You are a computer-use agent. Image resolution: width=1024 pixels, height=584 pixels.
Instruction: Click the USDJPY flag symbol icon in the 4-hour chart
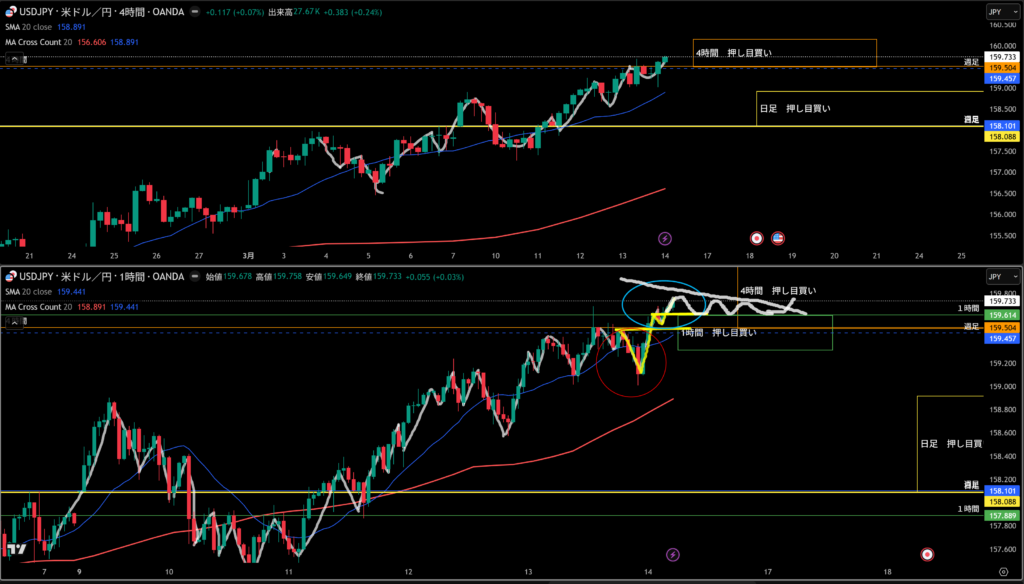(x=7, y=11)
